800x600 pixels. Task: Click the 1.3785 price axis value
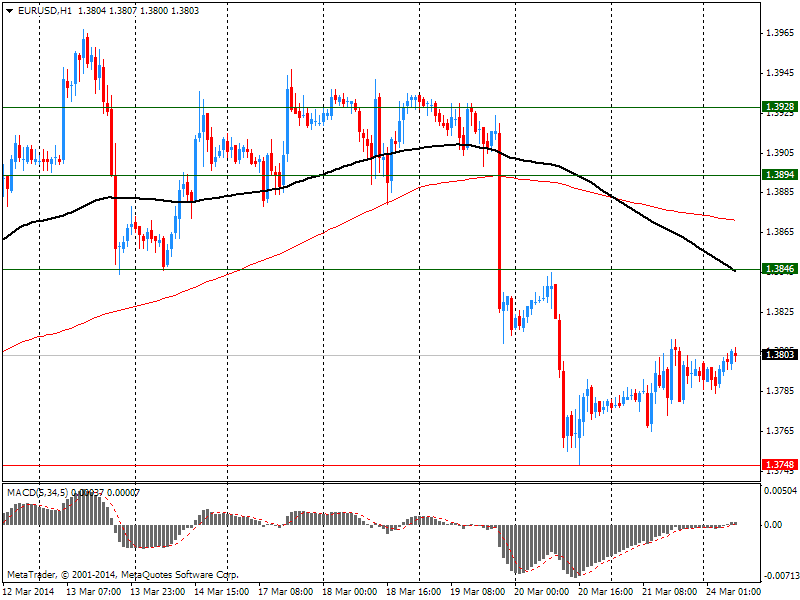(x=780, y=391)
